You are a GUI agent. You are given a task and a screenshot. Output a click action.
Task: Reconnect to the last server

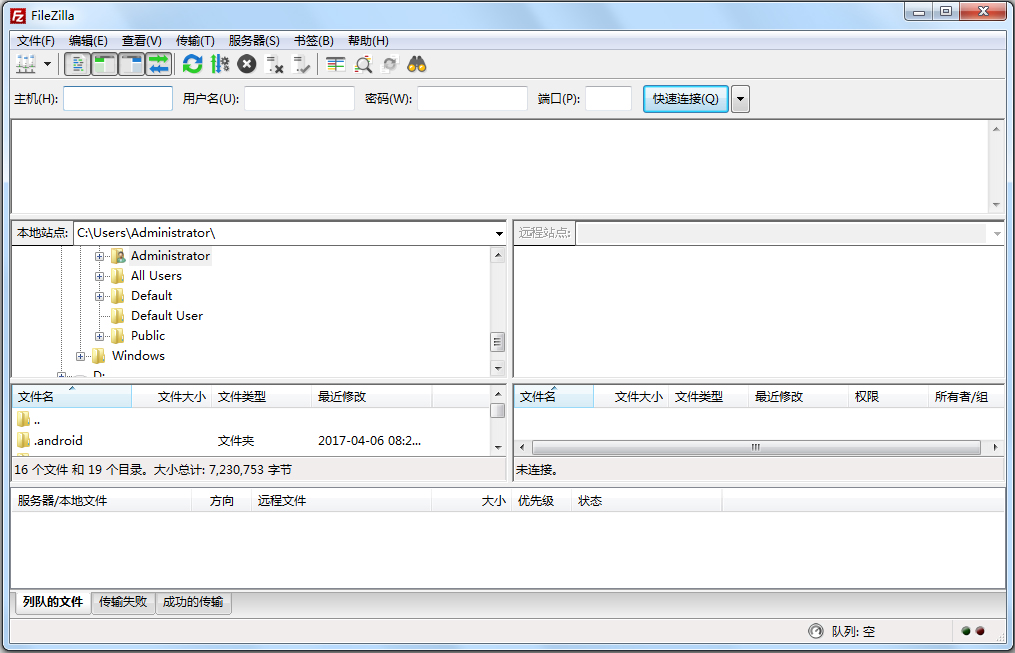tap(302, 64)
